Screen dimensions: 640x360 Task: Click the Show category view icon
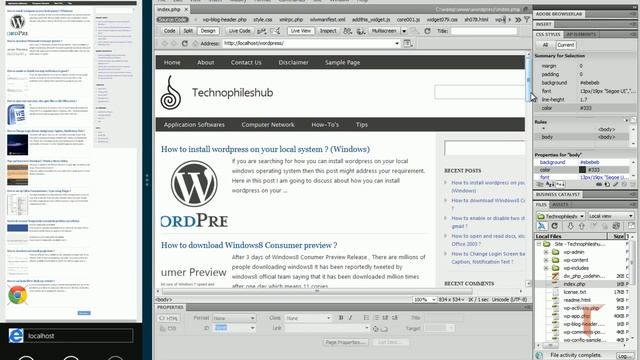click(540, 185)
